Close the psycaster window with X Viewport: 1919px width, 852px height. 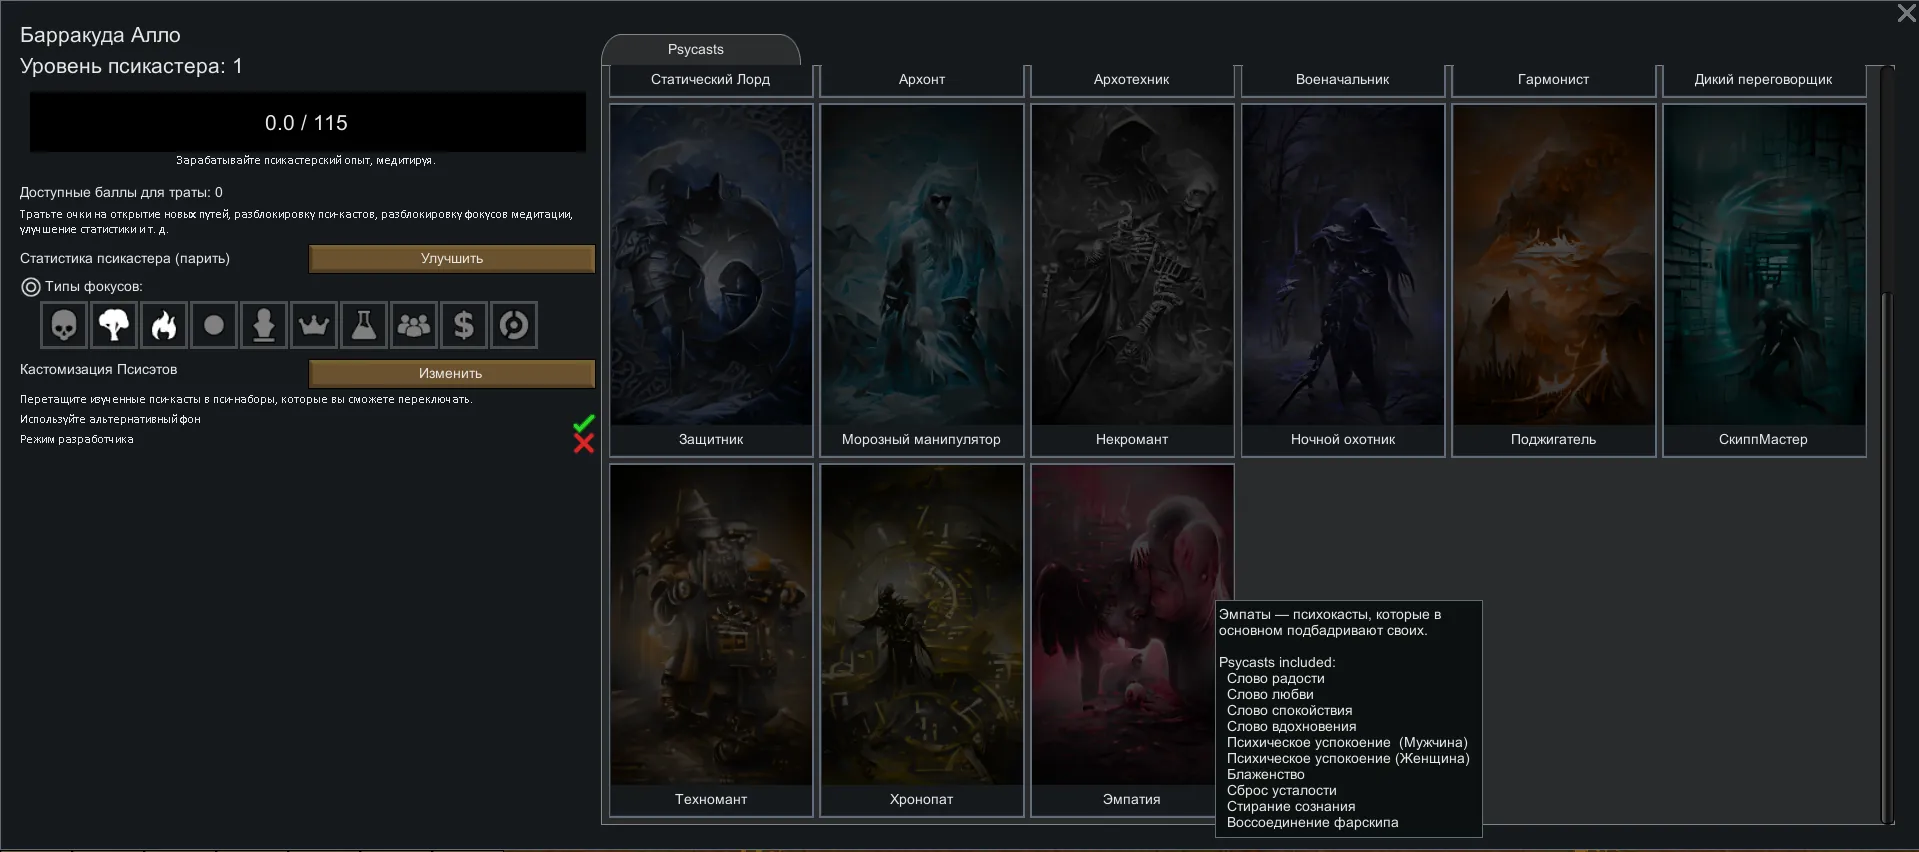click(x=1906, y=13)
